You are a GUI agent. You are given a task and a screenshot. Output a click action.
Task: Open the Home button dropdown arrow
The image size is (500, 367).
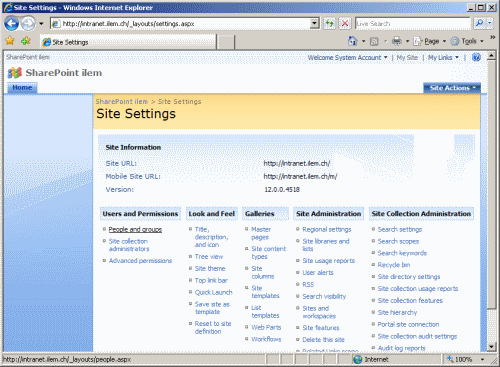pyautogui.click(x=363, y=41)
